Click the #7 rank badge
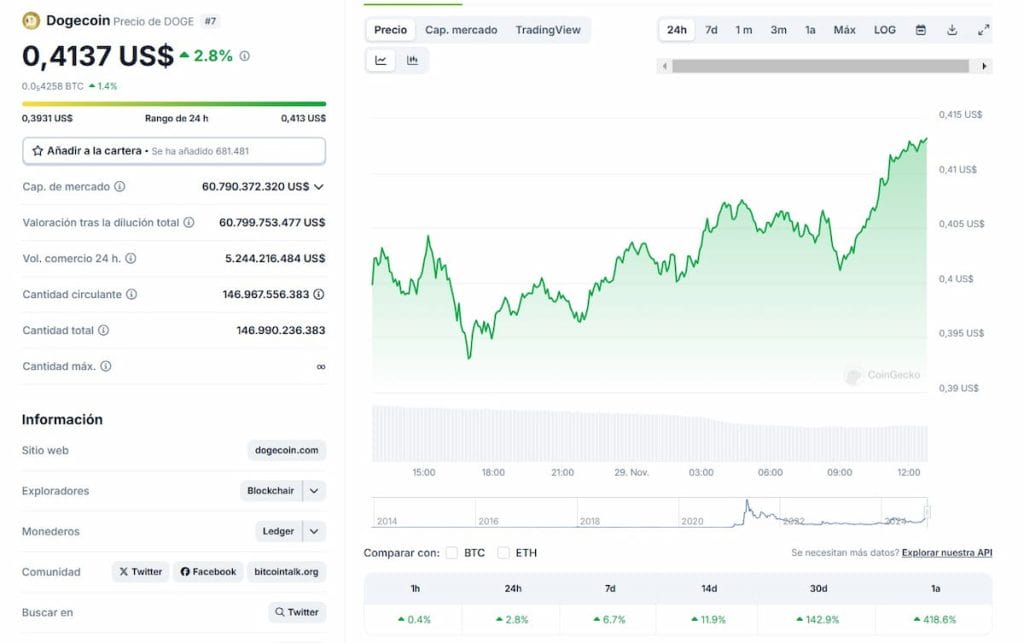This screenshot has width=1024, height=643. pyautogui.click(x=210, y=21)
